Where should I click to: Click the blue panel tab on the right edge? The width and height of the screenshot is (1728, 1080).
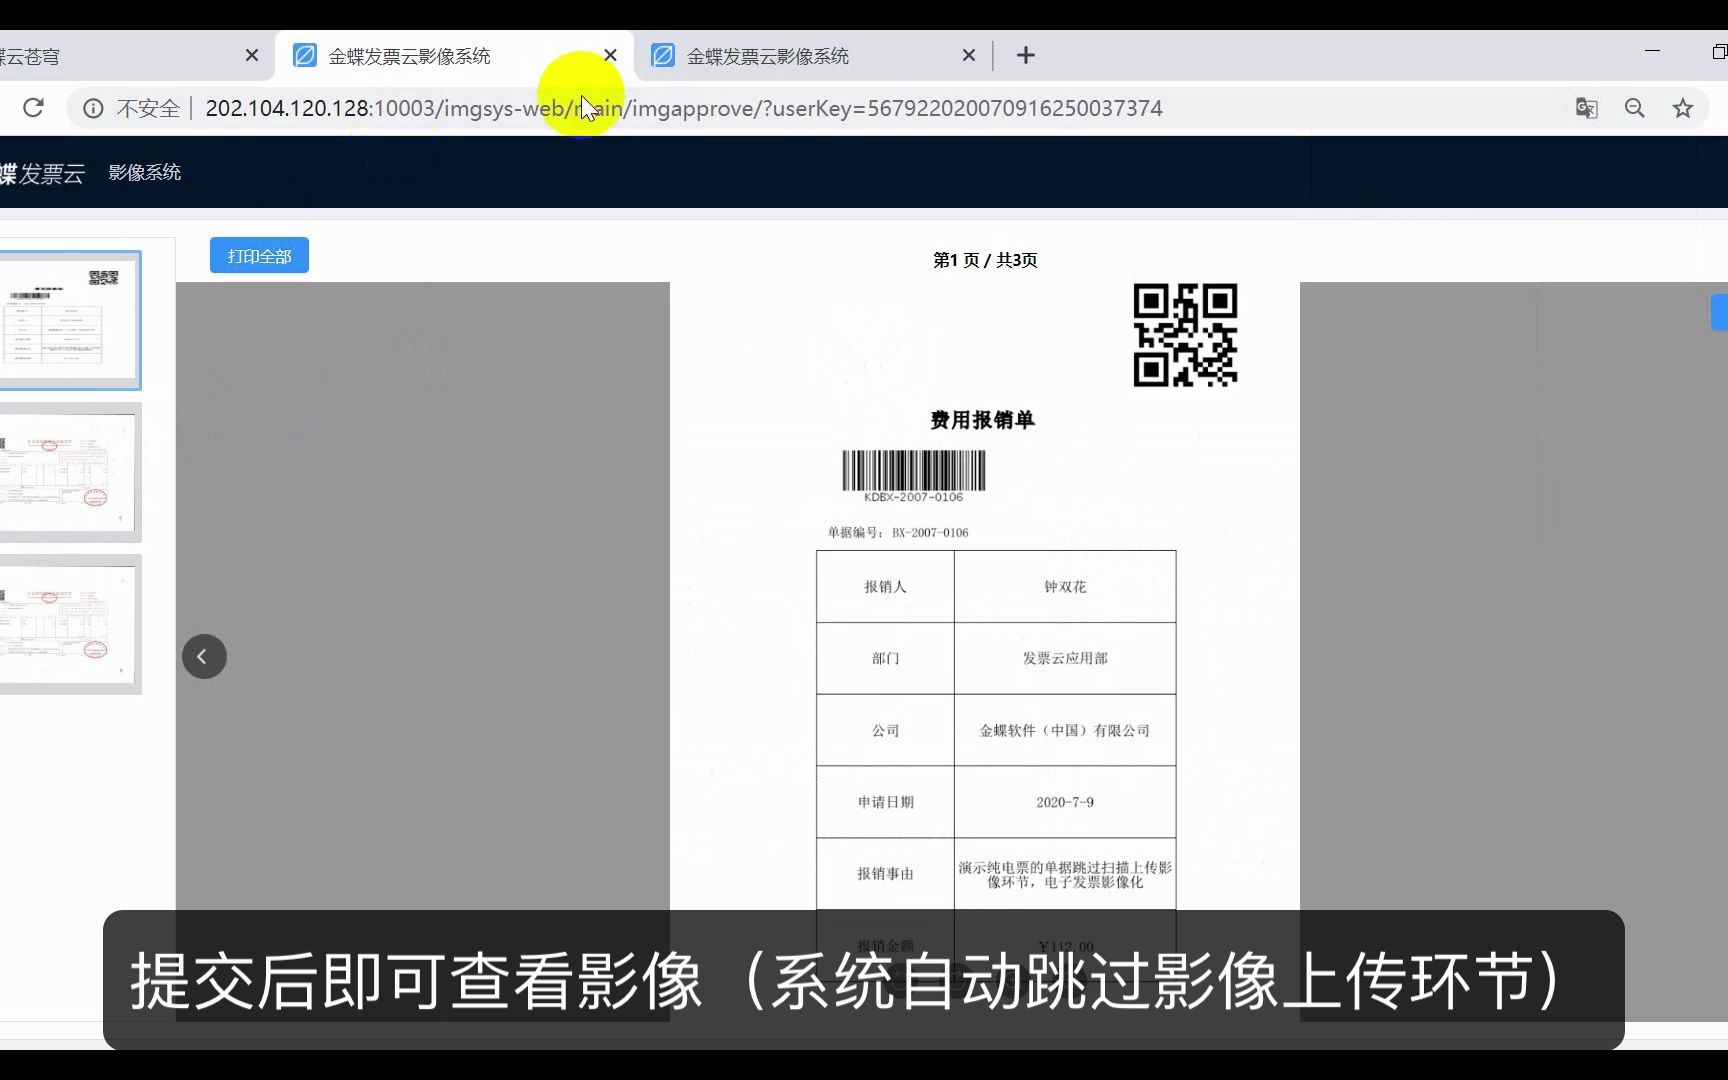(1719, 312)
